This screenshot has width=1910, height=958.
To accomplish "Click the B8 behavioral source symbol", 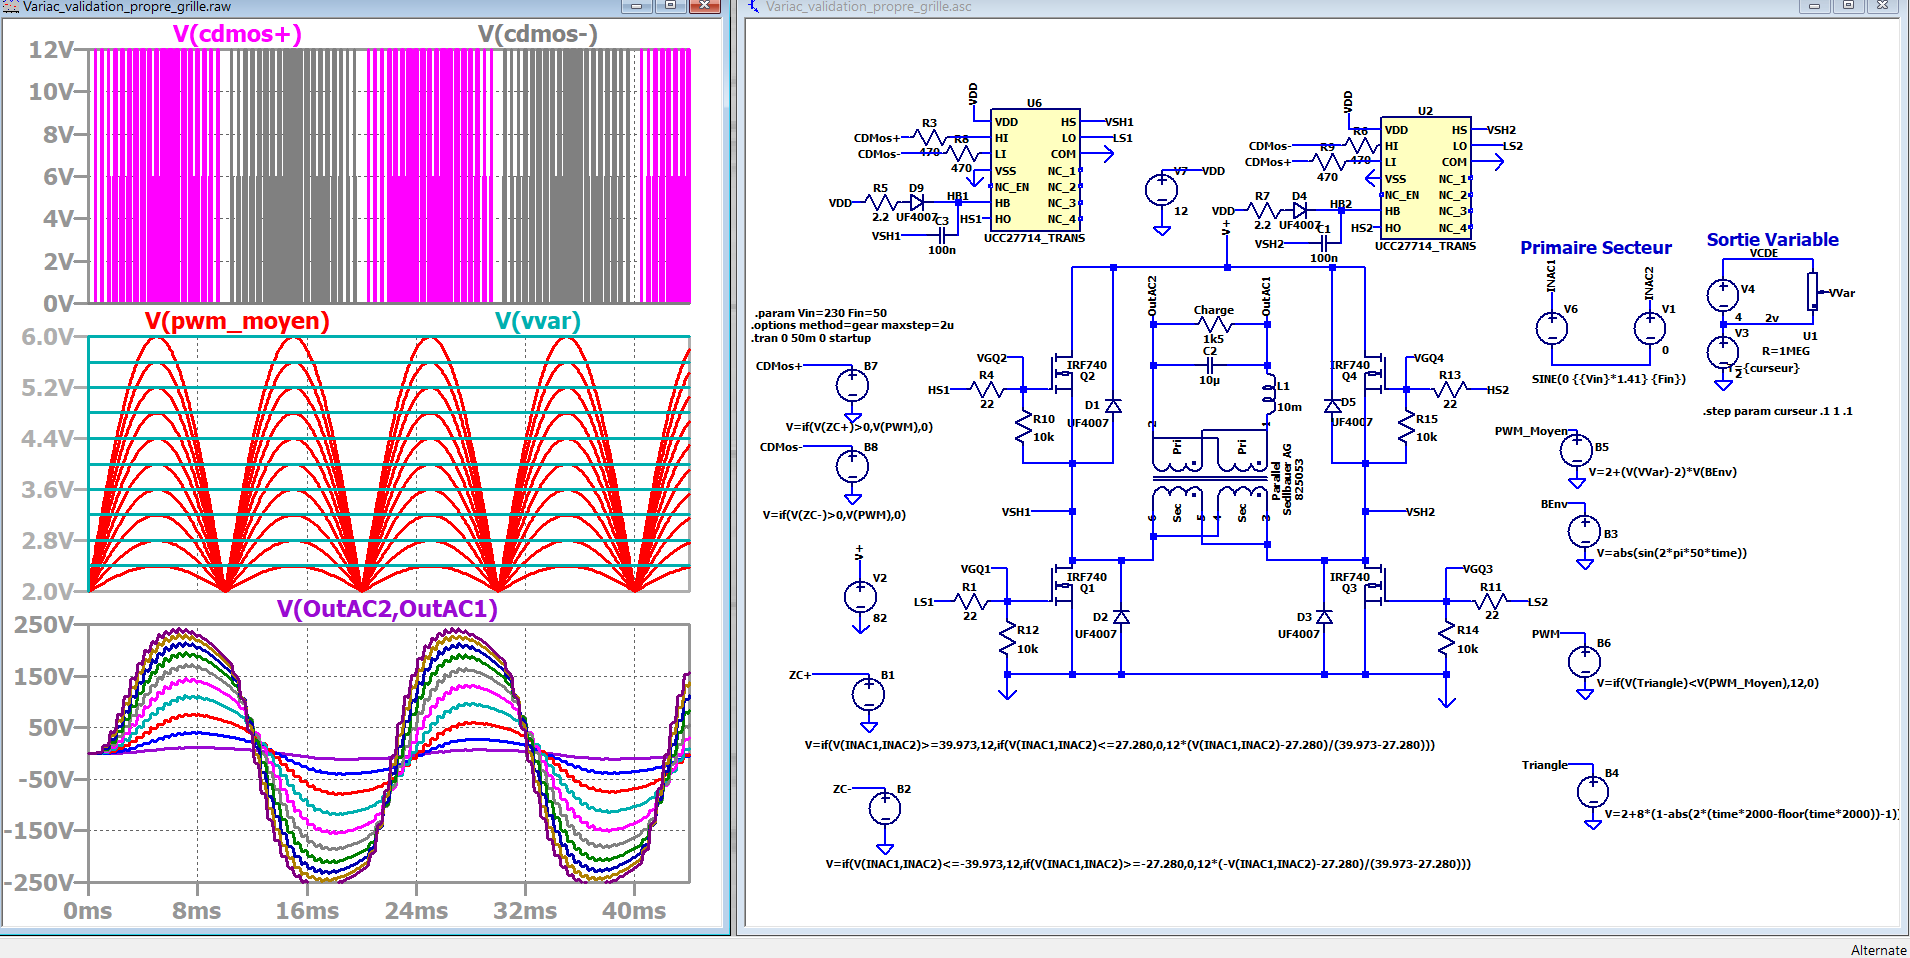I will [x=852, y=465].
